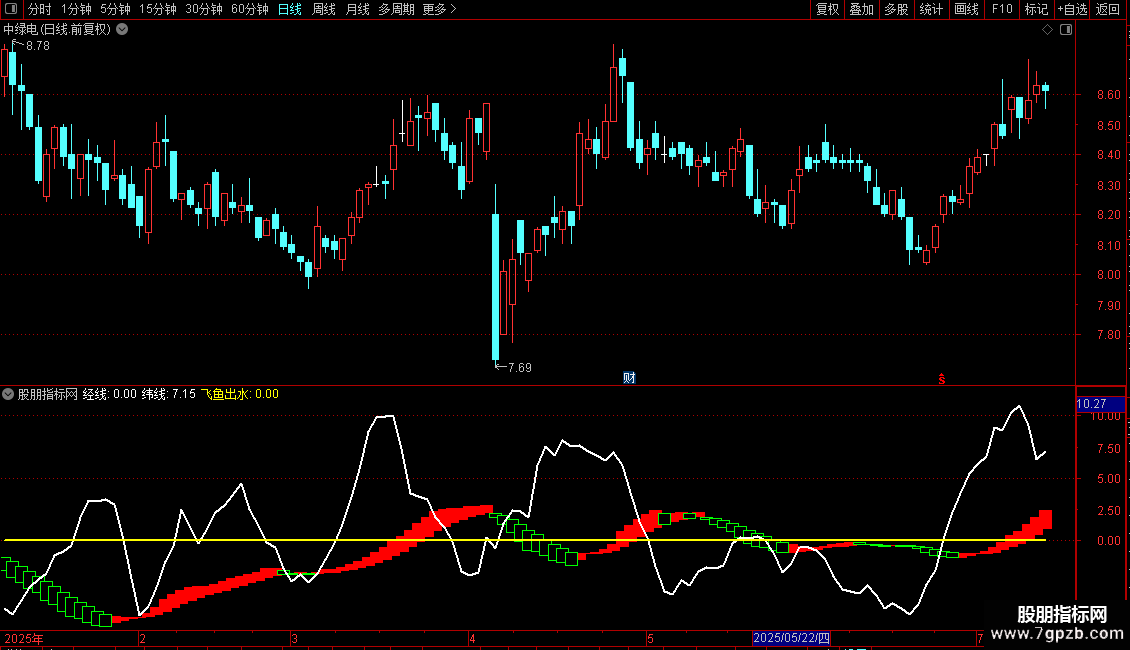
Task: Select the 5分钟 period
Action: tap(115, 9)
